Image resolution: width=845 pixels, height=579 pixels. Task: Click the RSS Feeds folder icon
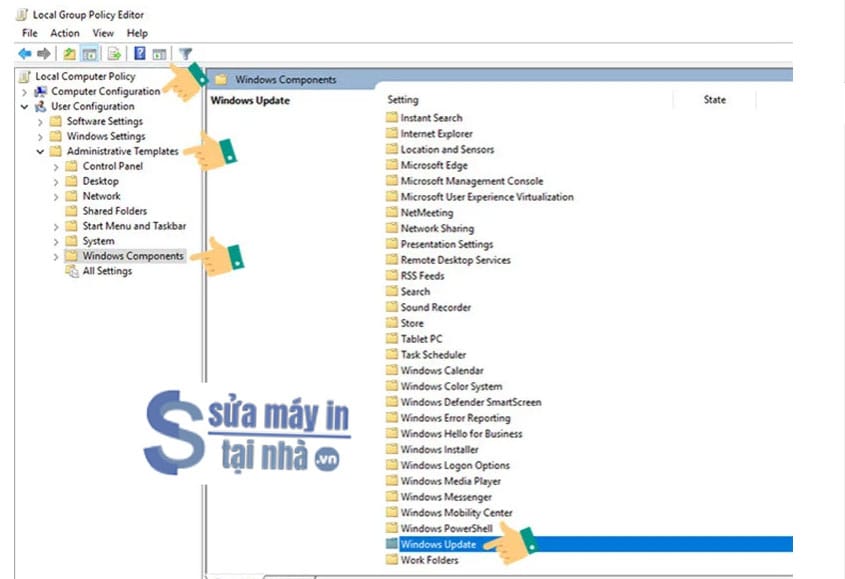coord(392,275)
